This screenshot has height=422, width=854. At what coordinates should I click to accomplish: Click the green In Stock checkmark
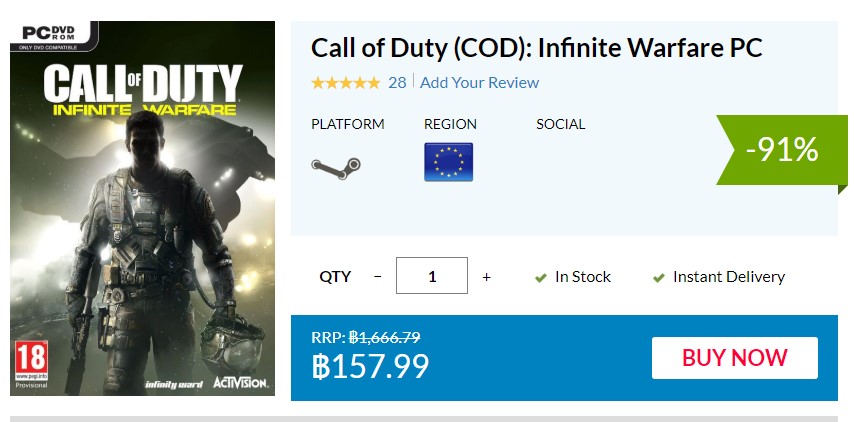tap(541, 277)
